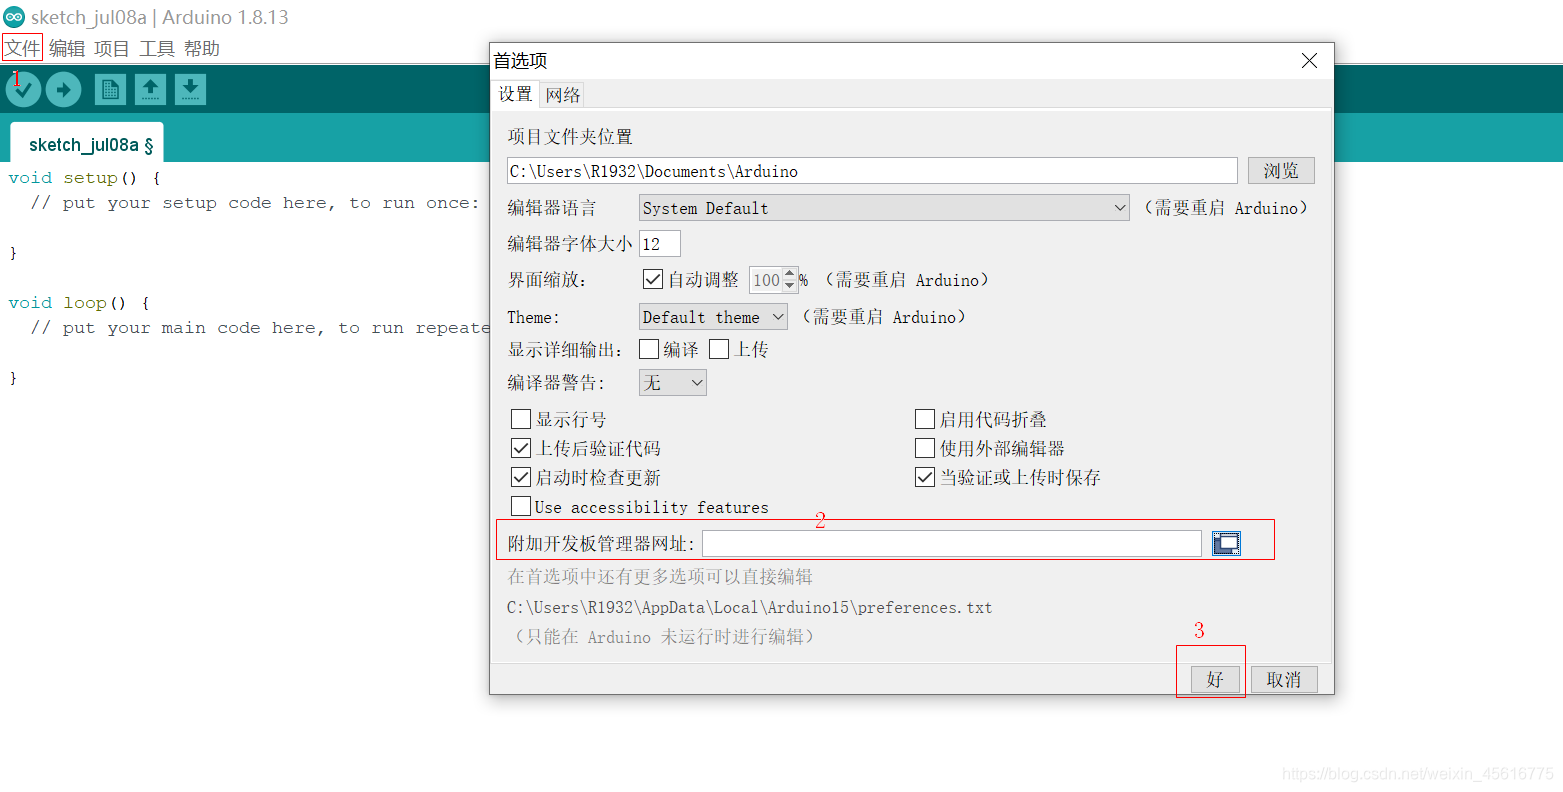This screenshot has width=1563, height=792.
Task: Check the 使用外部编辑器 option
Action: (925, 448)
